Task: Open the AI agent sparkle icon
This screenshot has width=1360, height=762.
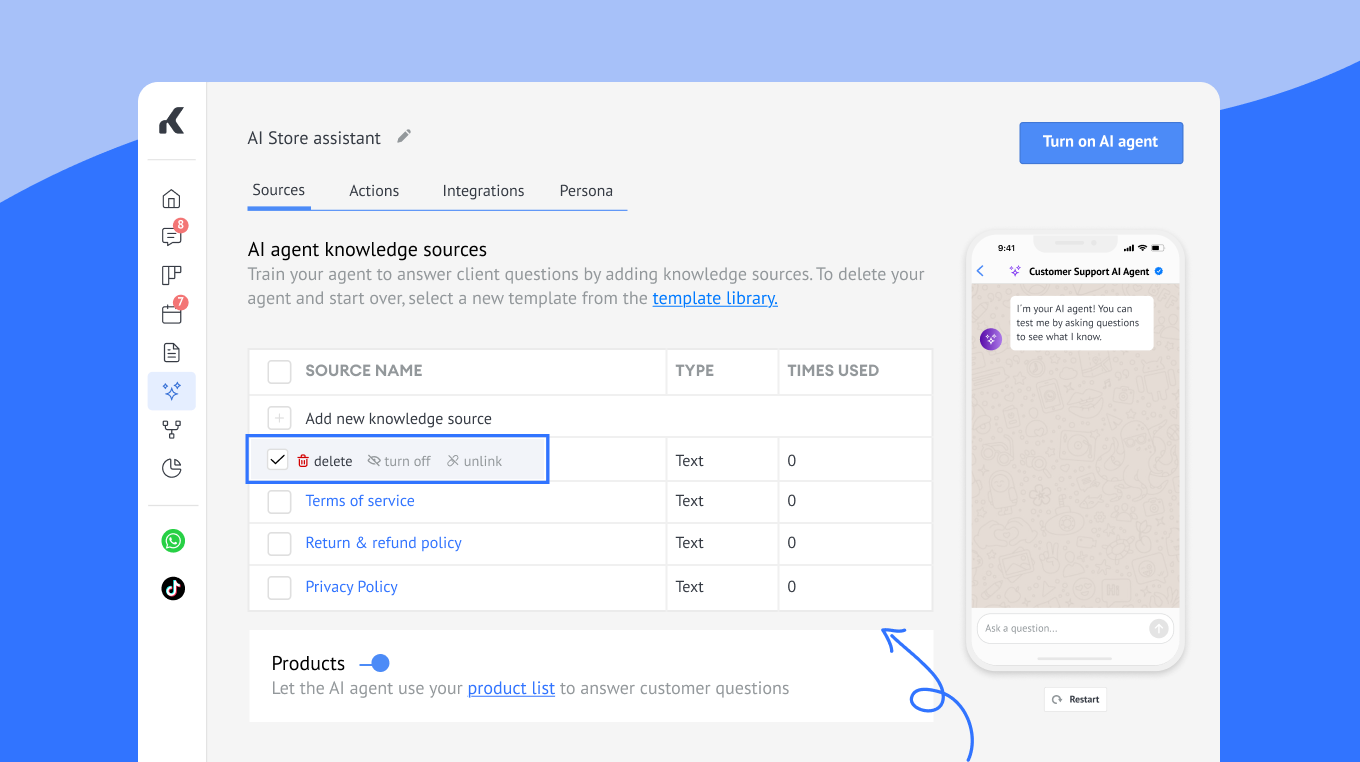Action: pos(172,391)
